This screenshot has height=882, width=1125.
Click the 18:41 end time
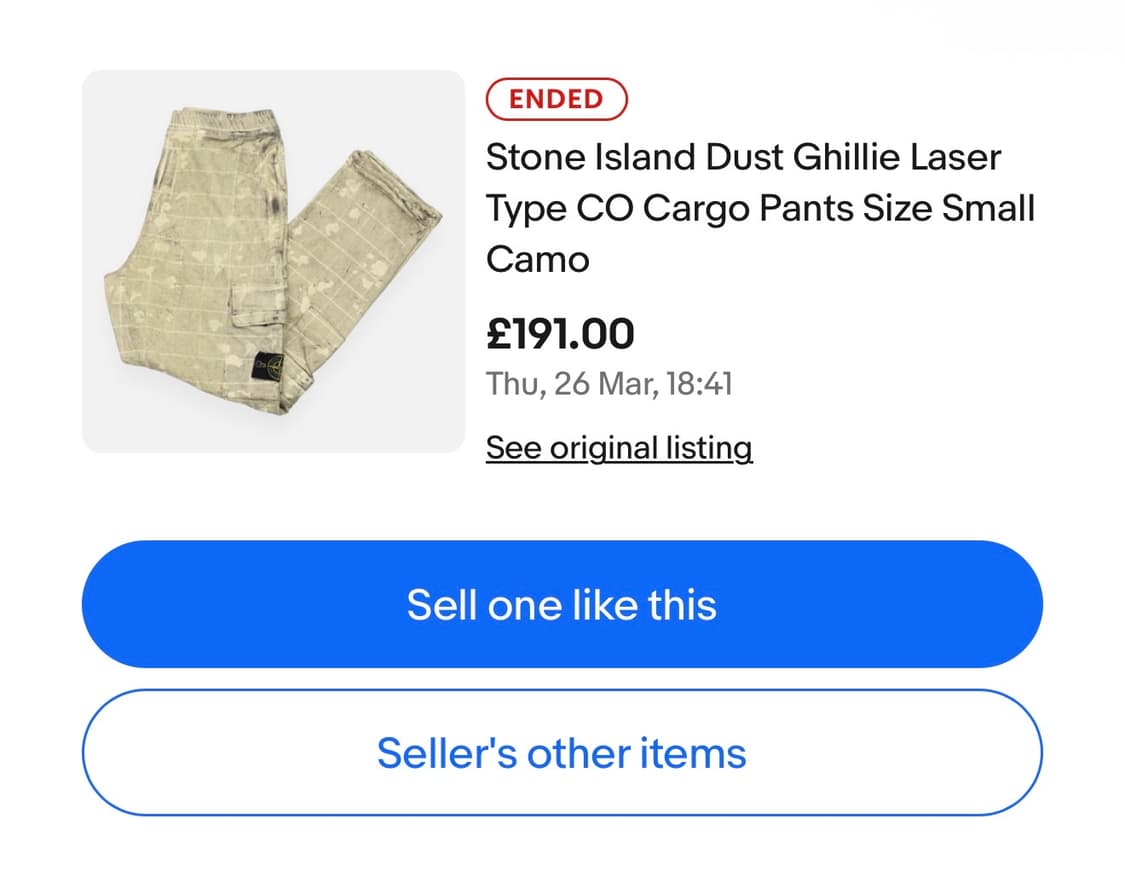[696, 384]
